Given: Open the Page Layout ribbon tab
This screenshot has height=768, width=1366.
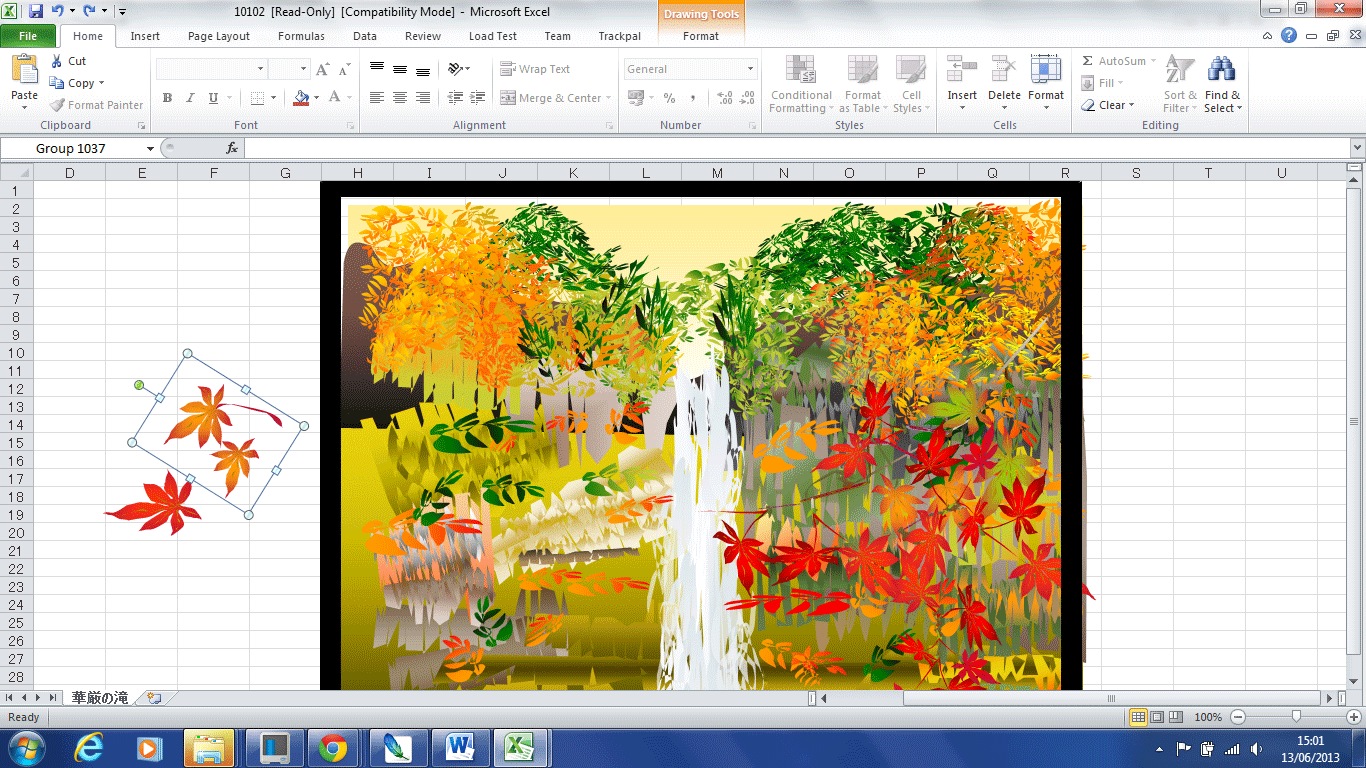Looking at the screenshot, I should click(219, 36).
